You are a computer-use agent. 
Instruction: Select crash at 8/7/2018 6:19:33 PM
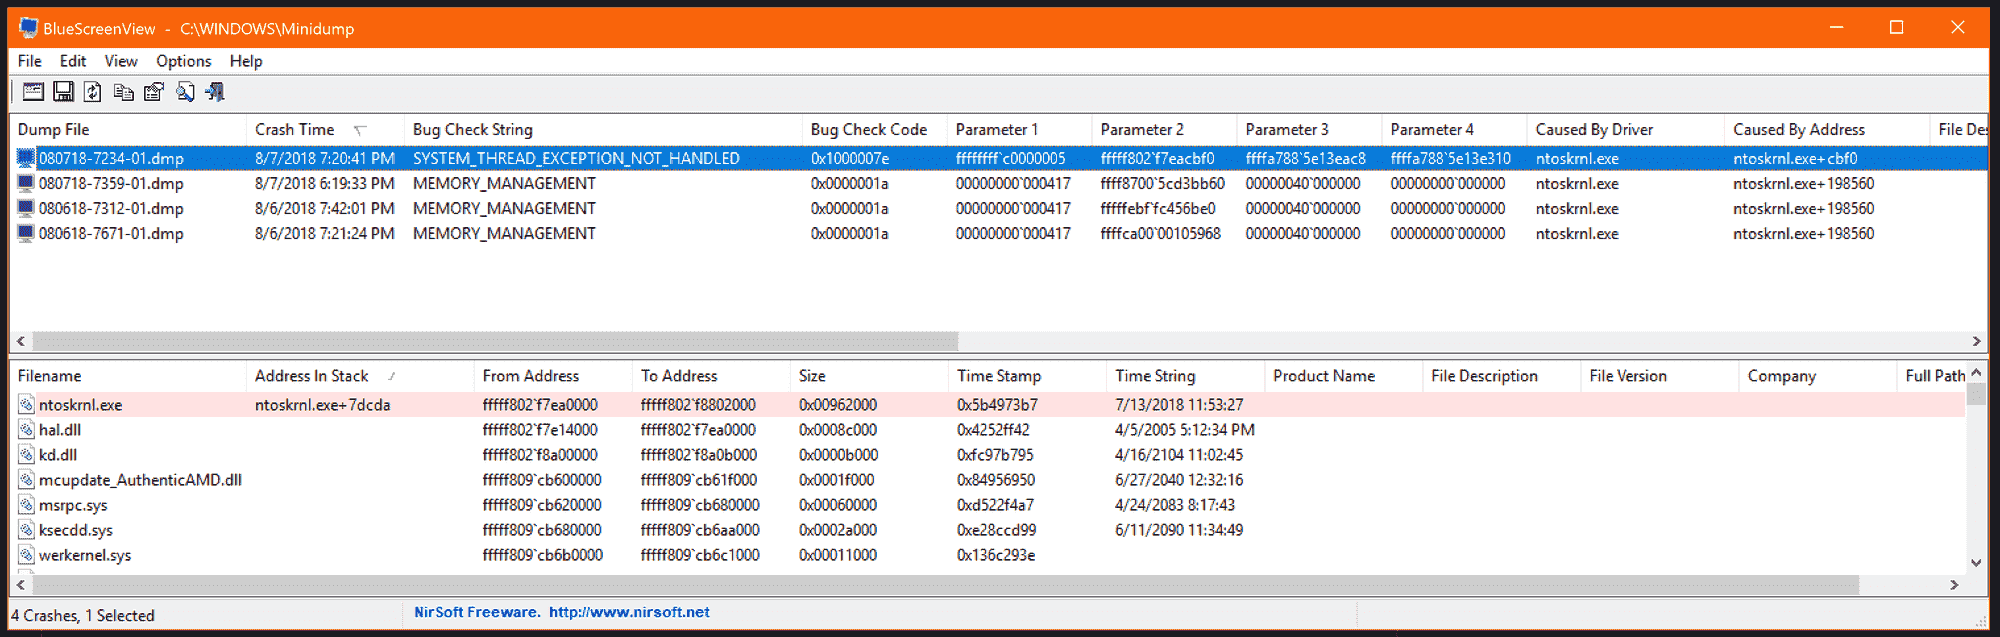[325, 183]
